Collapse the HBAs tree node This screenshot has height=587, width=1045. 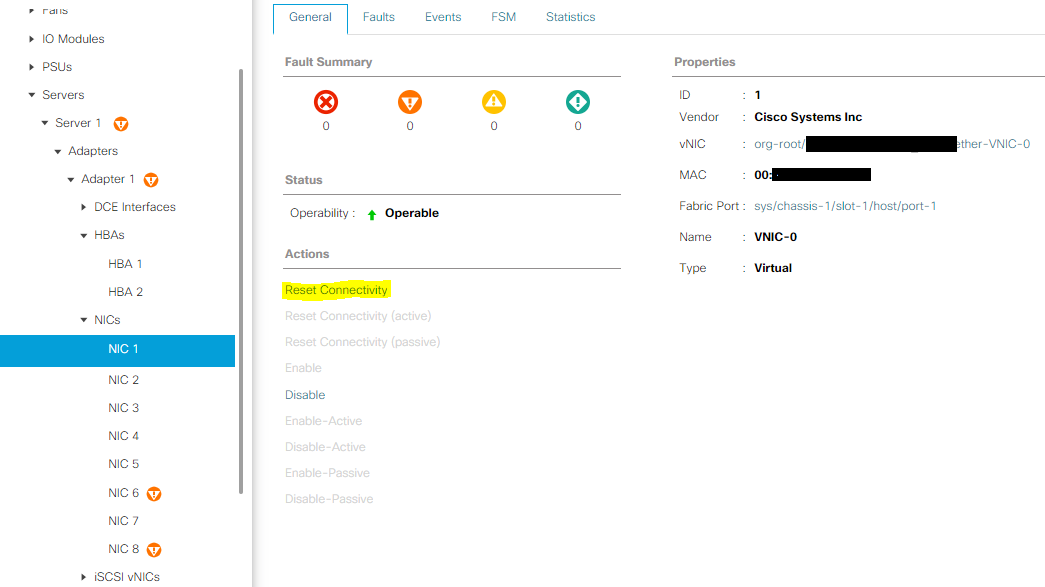(x=84, y=235)
